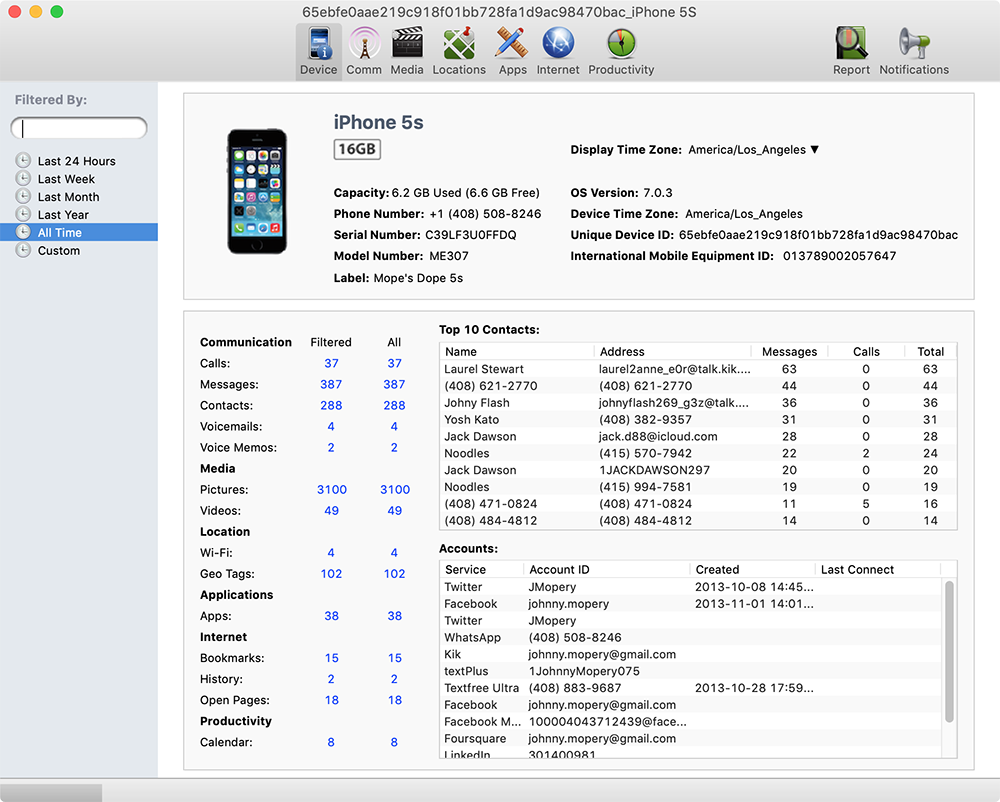Click the clock icon beside Last Year
1000x802 pixels.
(23, 214)
